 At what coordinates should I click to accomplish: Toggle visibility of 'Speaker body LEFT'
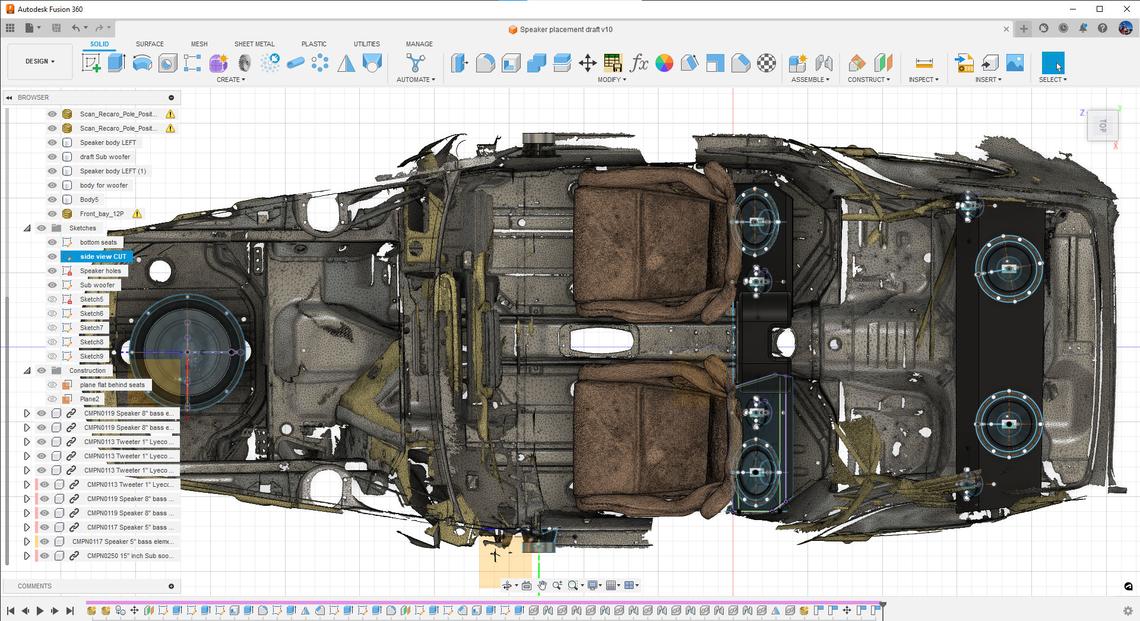tap(53, 143)
